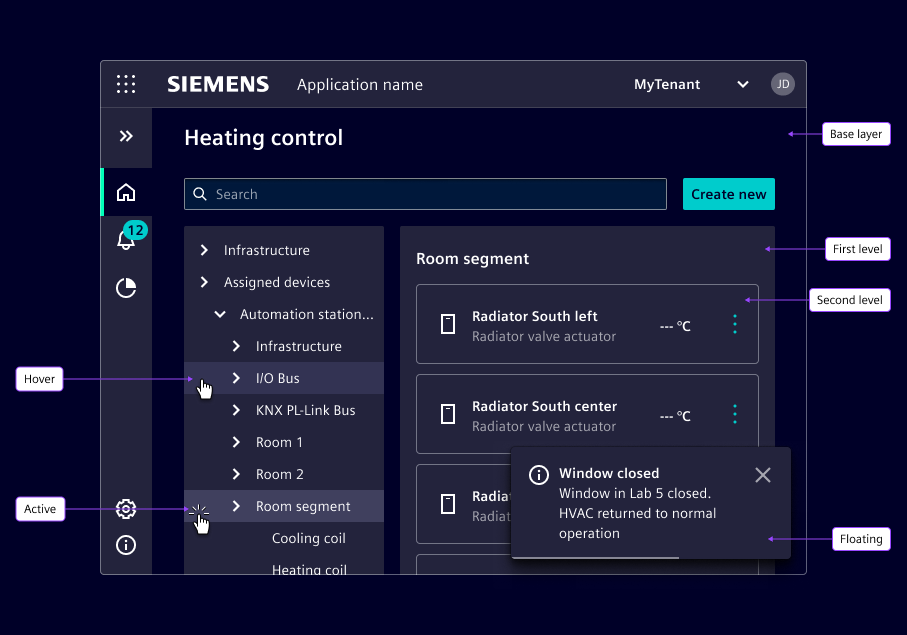Collapse the Automation station tree node
Screen dimensions: 907x635
tap(220, 314)
